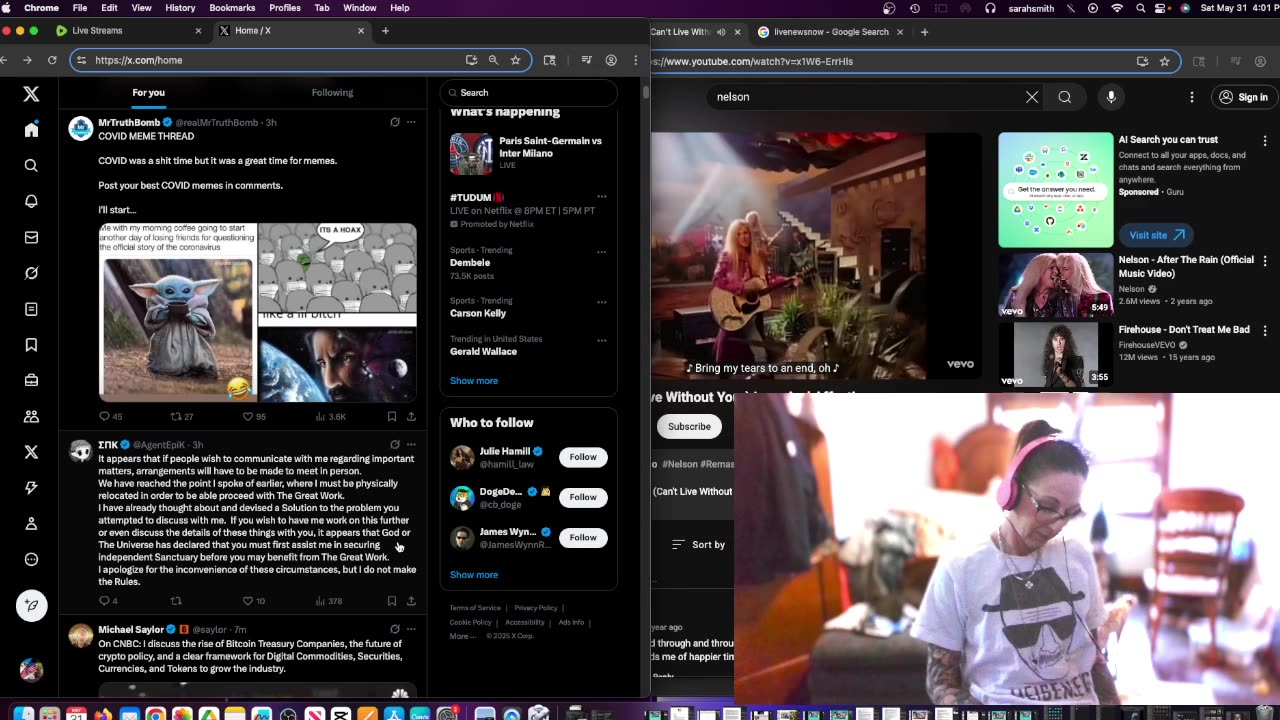Compose a new post with feather button
This screenshot has width=1280, height=720.
pos(31,605)
